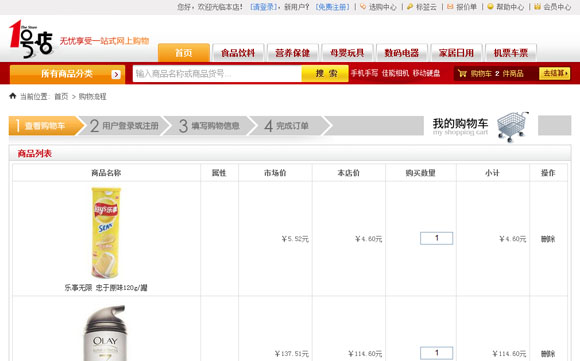Viewport: 580px width, 361px height.
Task: Open the 所有商品分类 category menu
Action: pyautogui.click(x=67, y=74)
